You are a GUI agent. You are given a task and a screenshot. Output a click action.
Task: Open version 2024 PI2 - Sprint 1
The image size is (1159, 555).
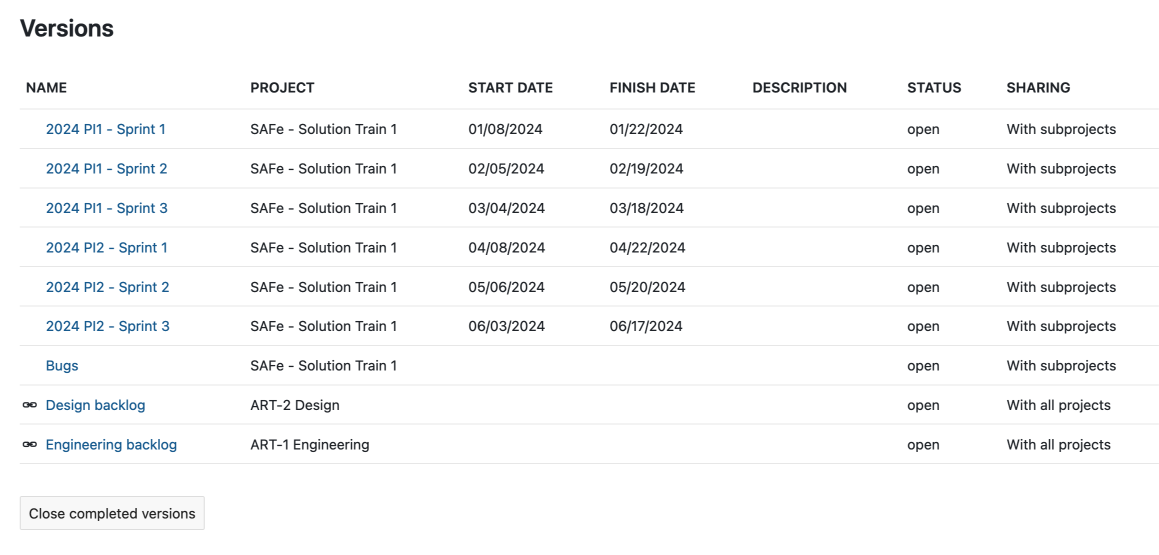pyautogui.click(x=106, y=248)
